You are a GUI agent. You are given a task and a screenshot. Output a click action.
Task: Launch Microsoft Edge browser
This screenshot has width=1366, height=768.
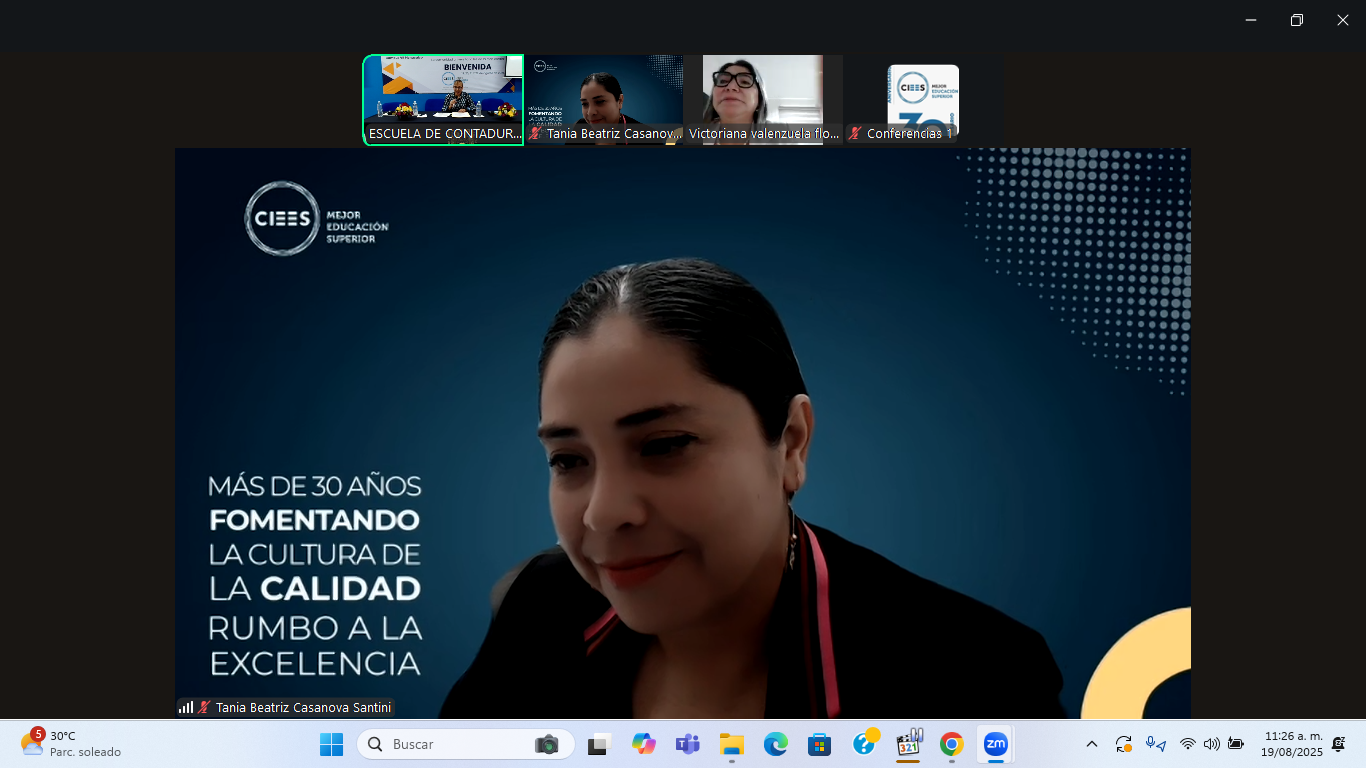click(776, 744)
